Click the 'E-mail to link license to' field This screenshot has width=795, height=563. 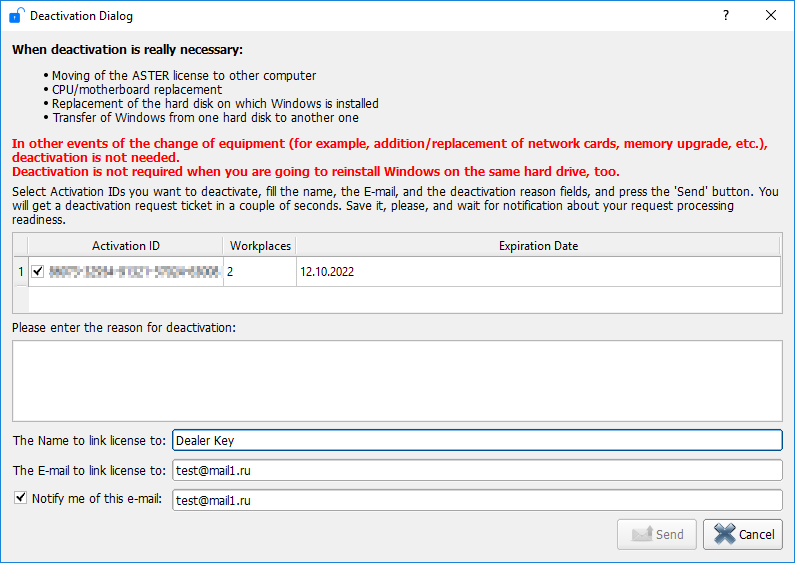coord(476,470)
